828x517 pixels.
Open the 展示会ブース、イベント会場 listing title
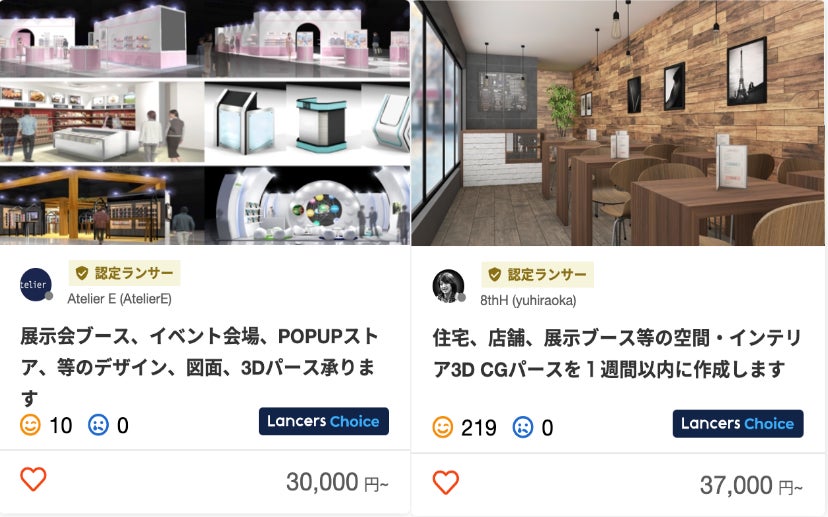[x=199, y=366]
